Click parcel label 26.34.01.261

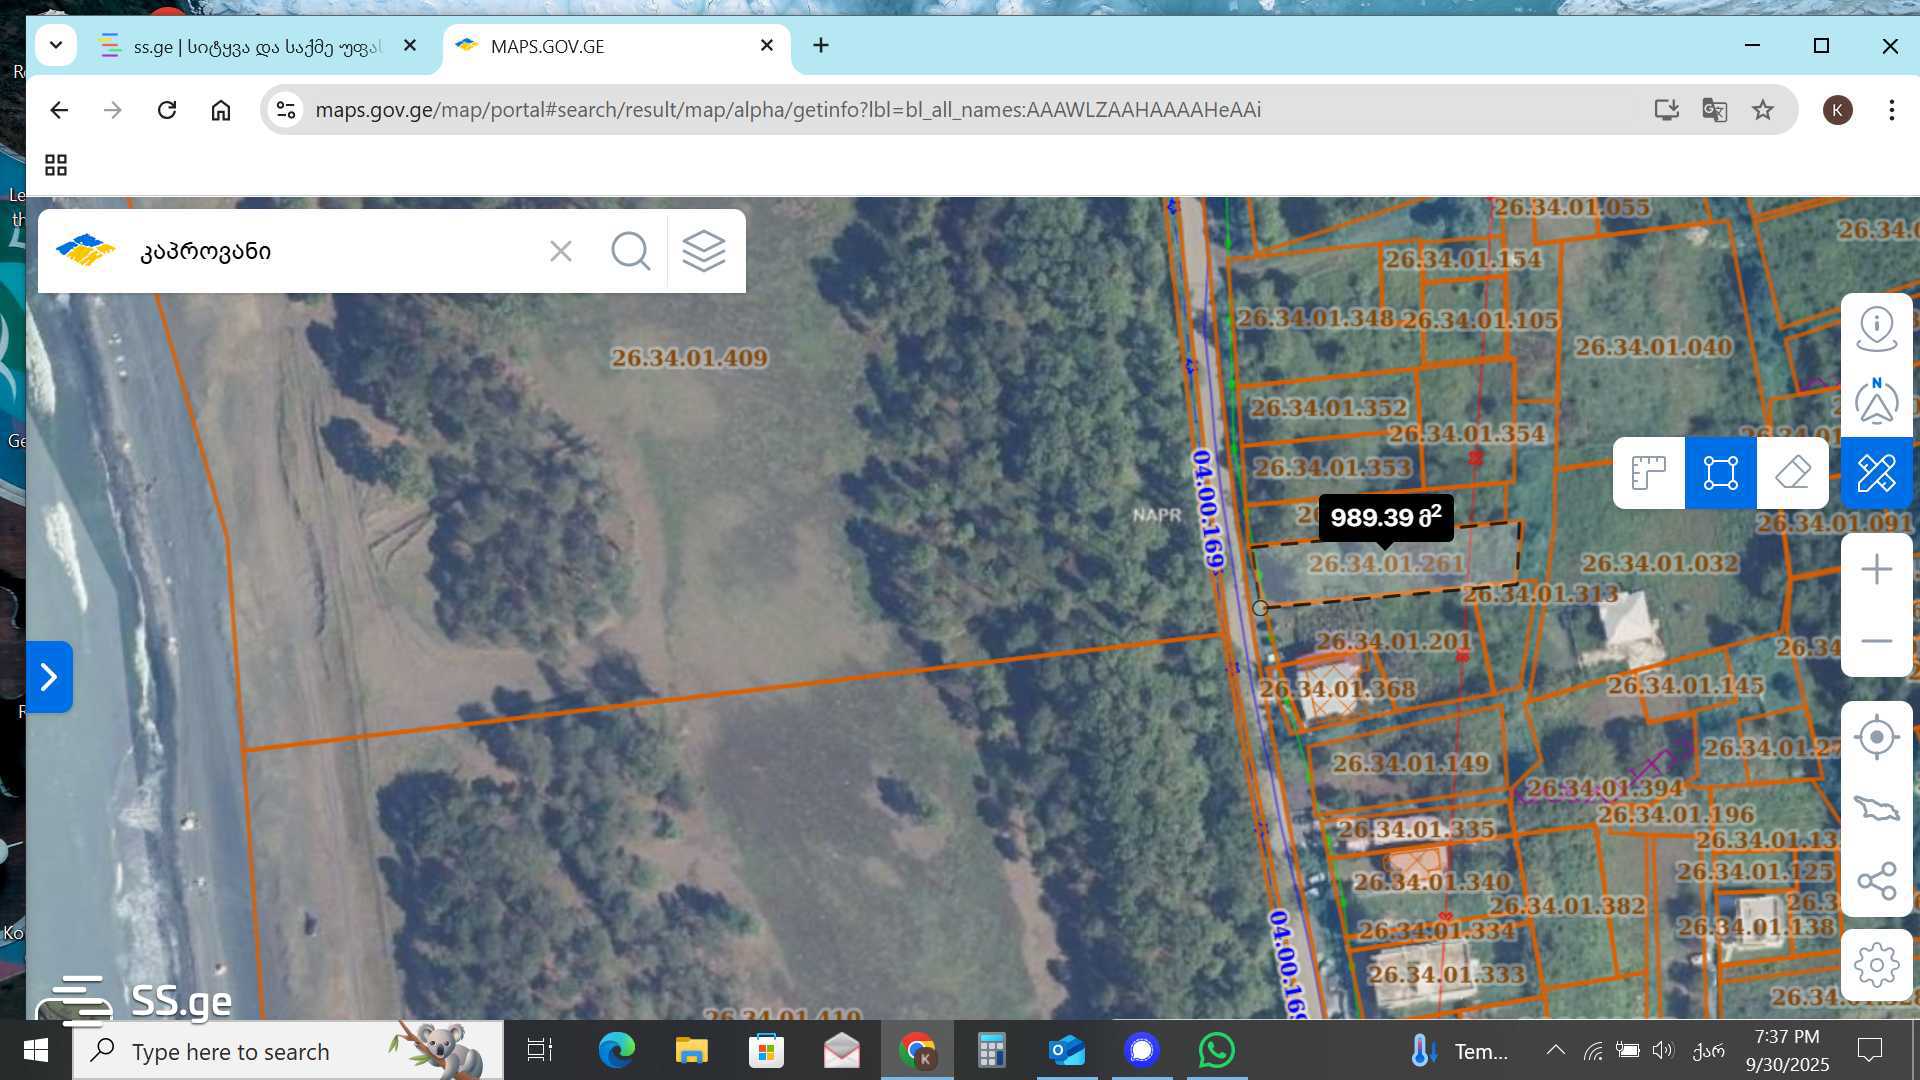coord(1387,564)
